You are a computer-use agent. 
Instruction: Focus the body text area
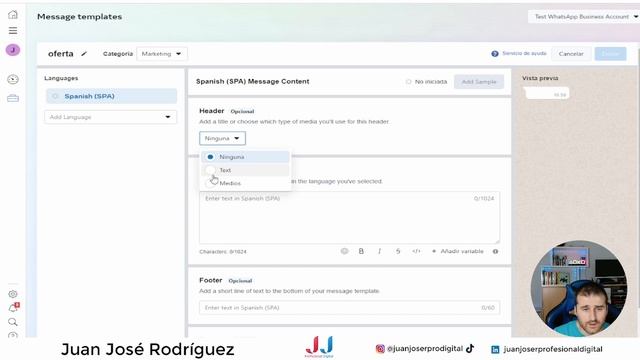[349, 218]
